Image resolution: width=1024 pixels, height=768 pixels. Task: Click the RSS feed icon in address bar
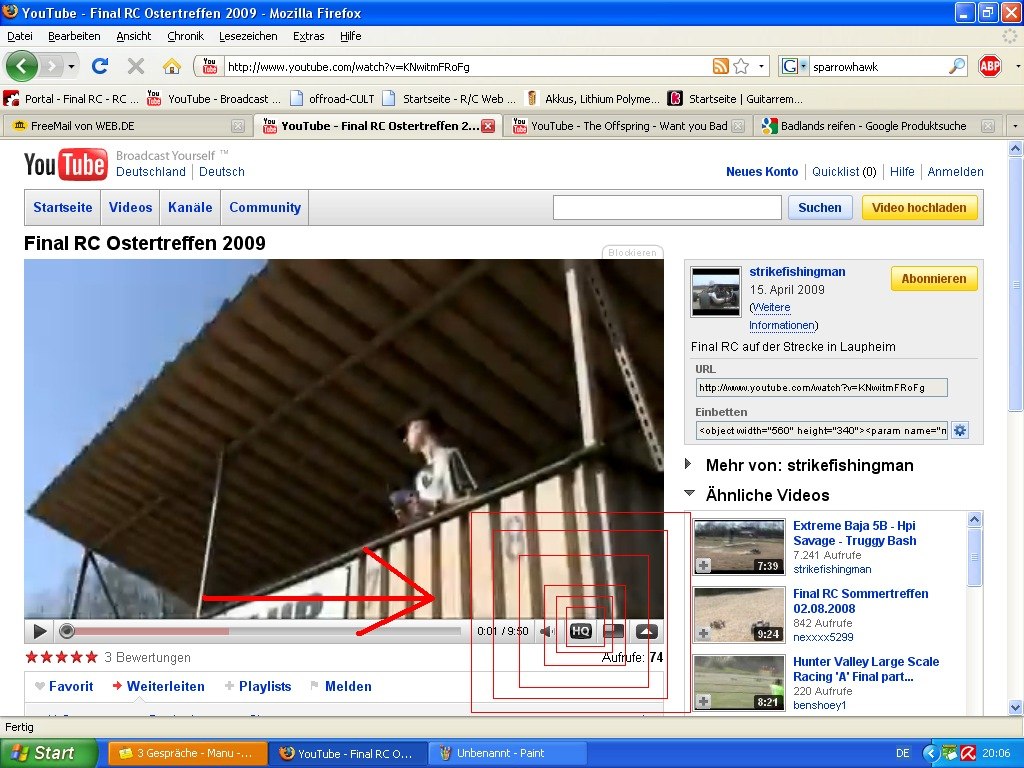pos(720,66)
